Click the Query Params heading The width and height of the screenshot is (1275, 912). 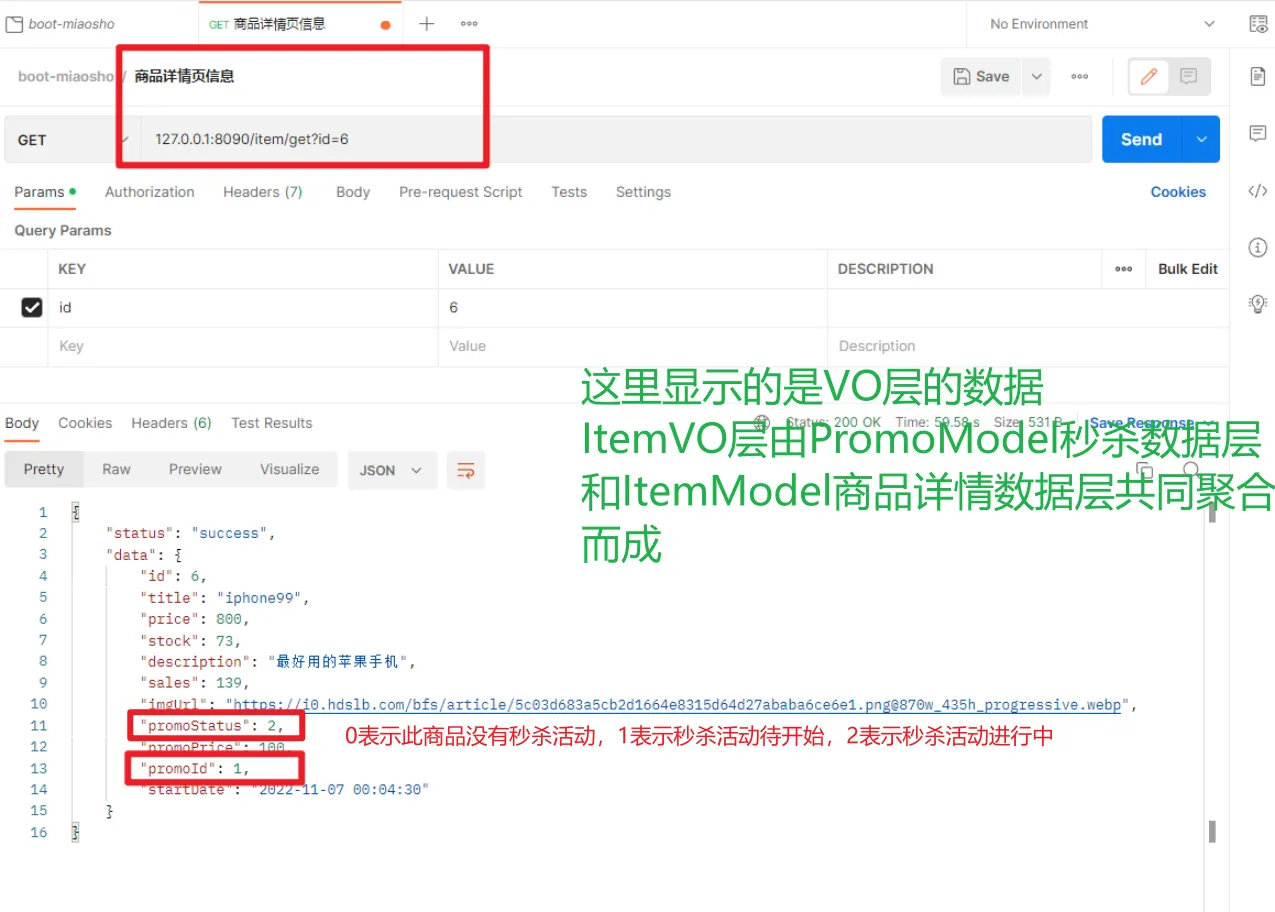(63, 231)
